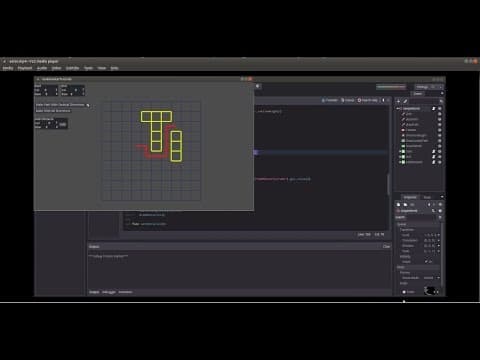Open the script attached to root node
The width and height of the screenshot is (480, 360).
434,109
